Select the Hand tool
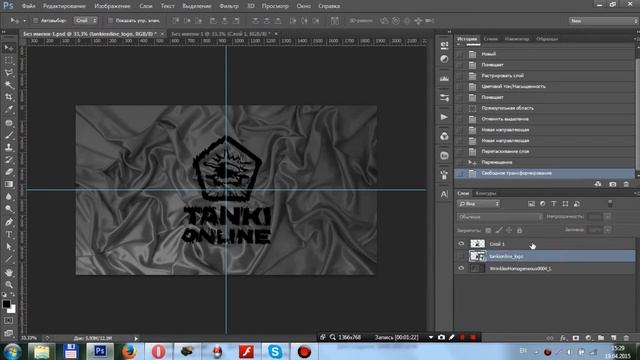640x360 pixels. (x=9, y=272)
